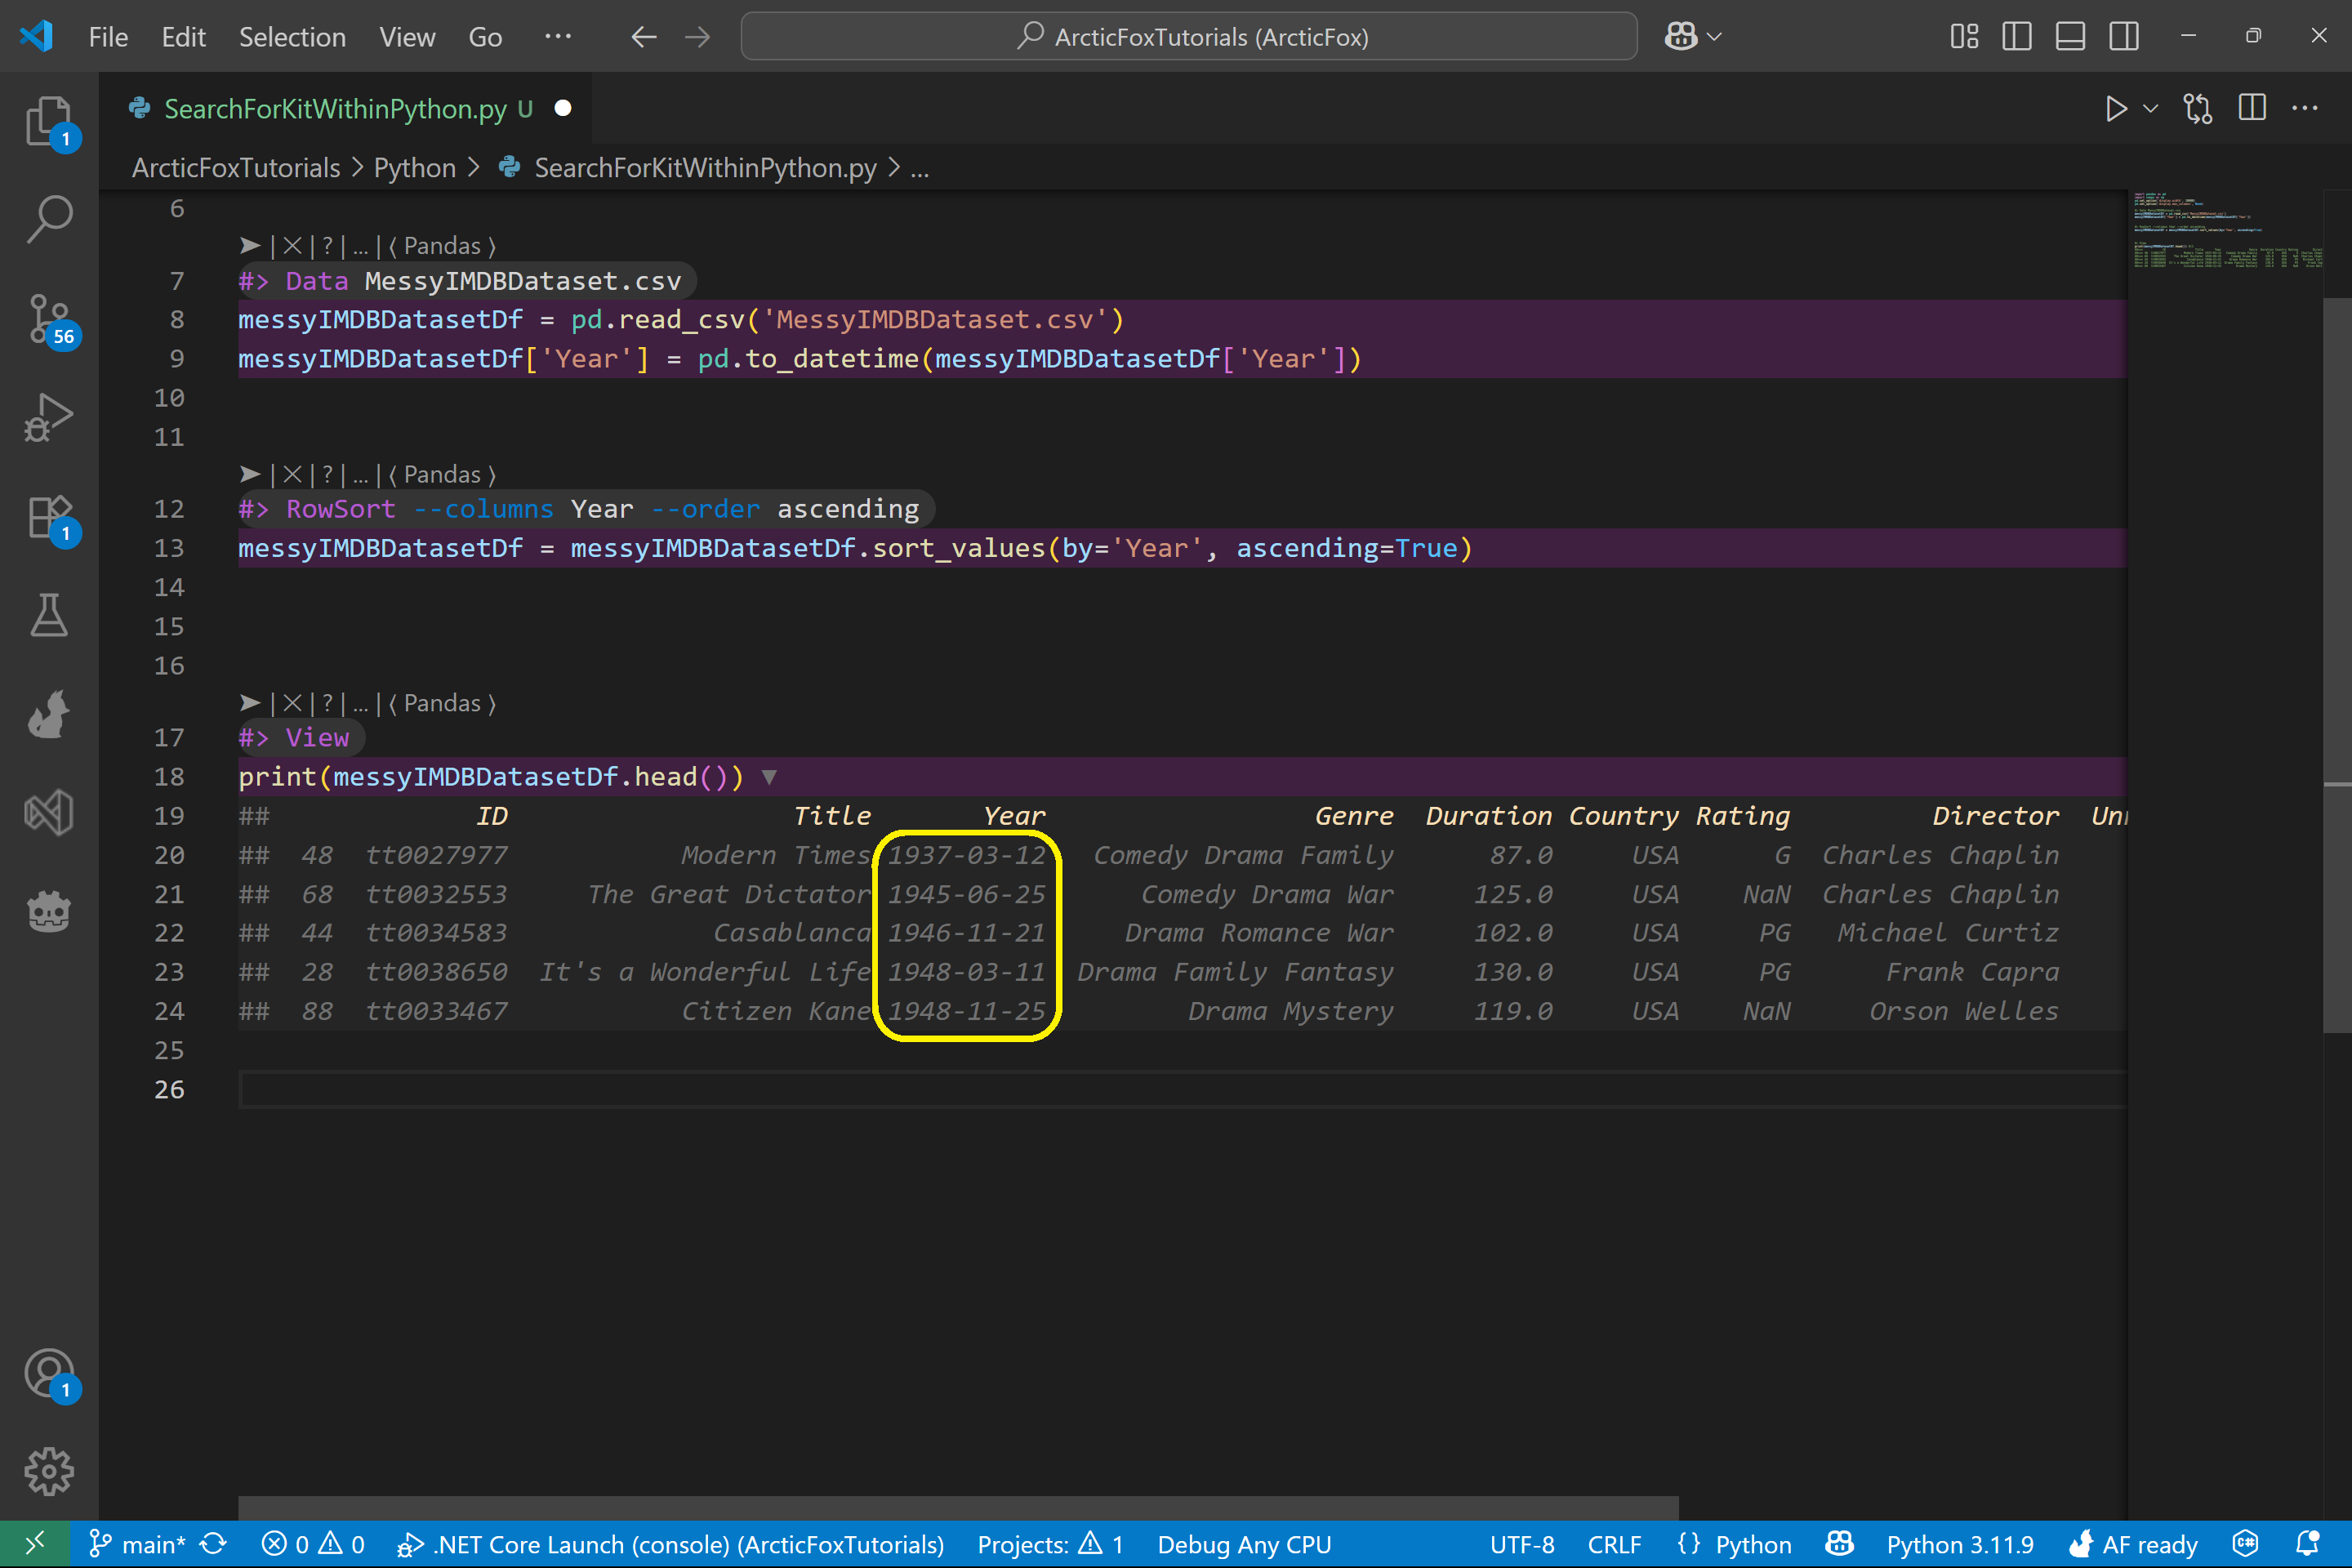This screenshot has width=2352, height=1568.
Task: Toggle primary side bar visibility
Action: coord(2017,37)
